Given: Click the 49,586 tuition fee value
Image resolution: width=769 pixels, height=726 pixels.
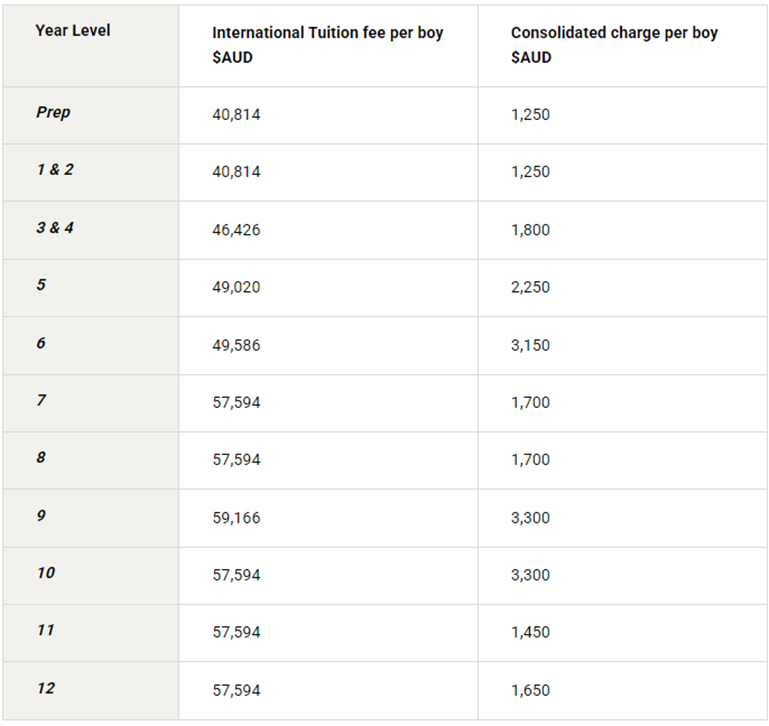Looking at the screenshot, I should click(x=236, y=345).
